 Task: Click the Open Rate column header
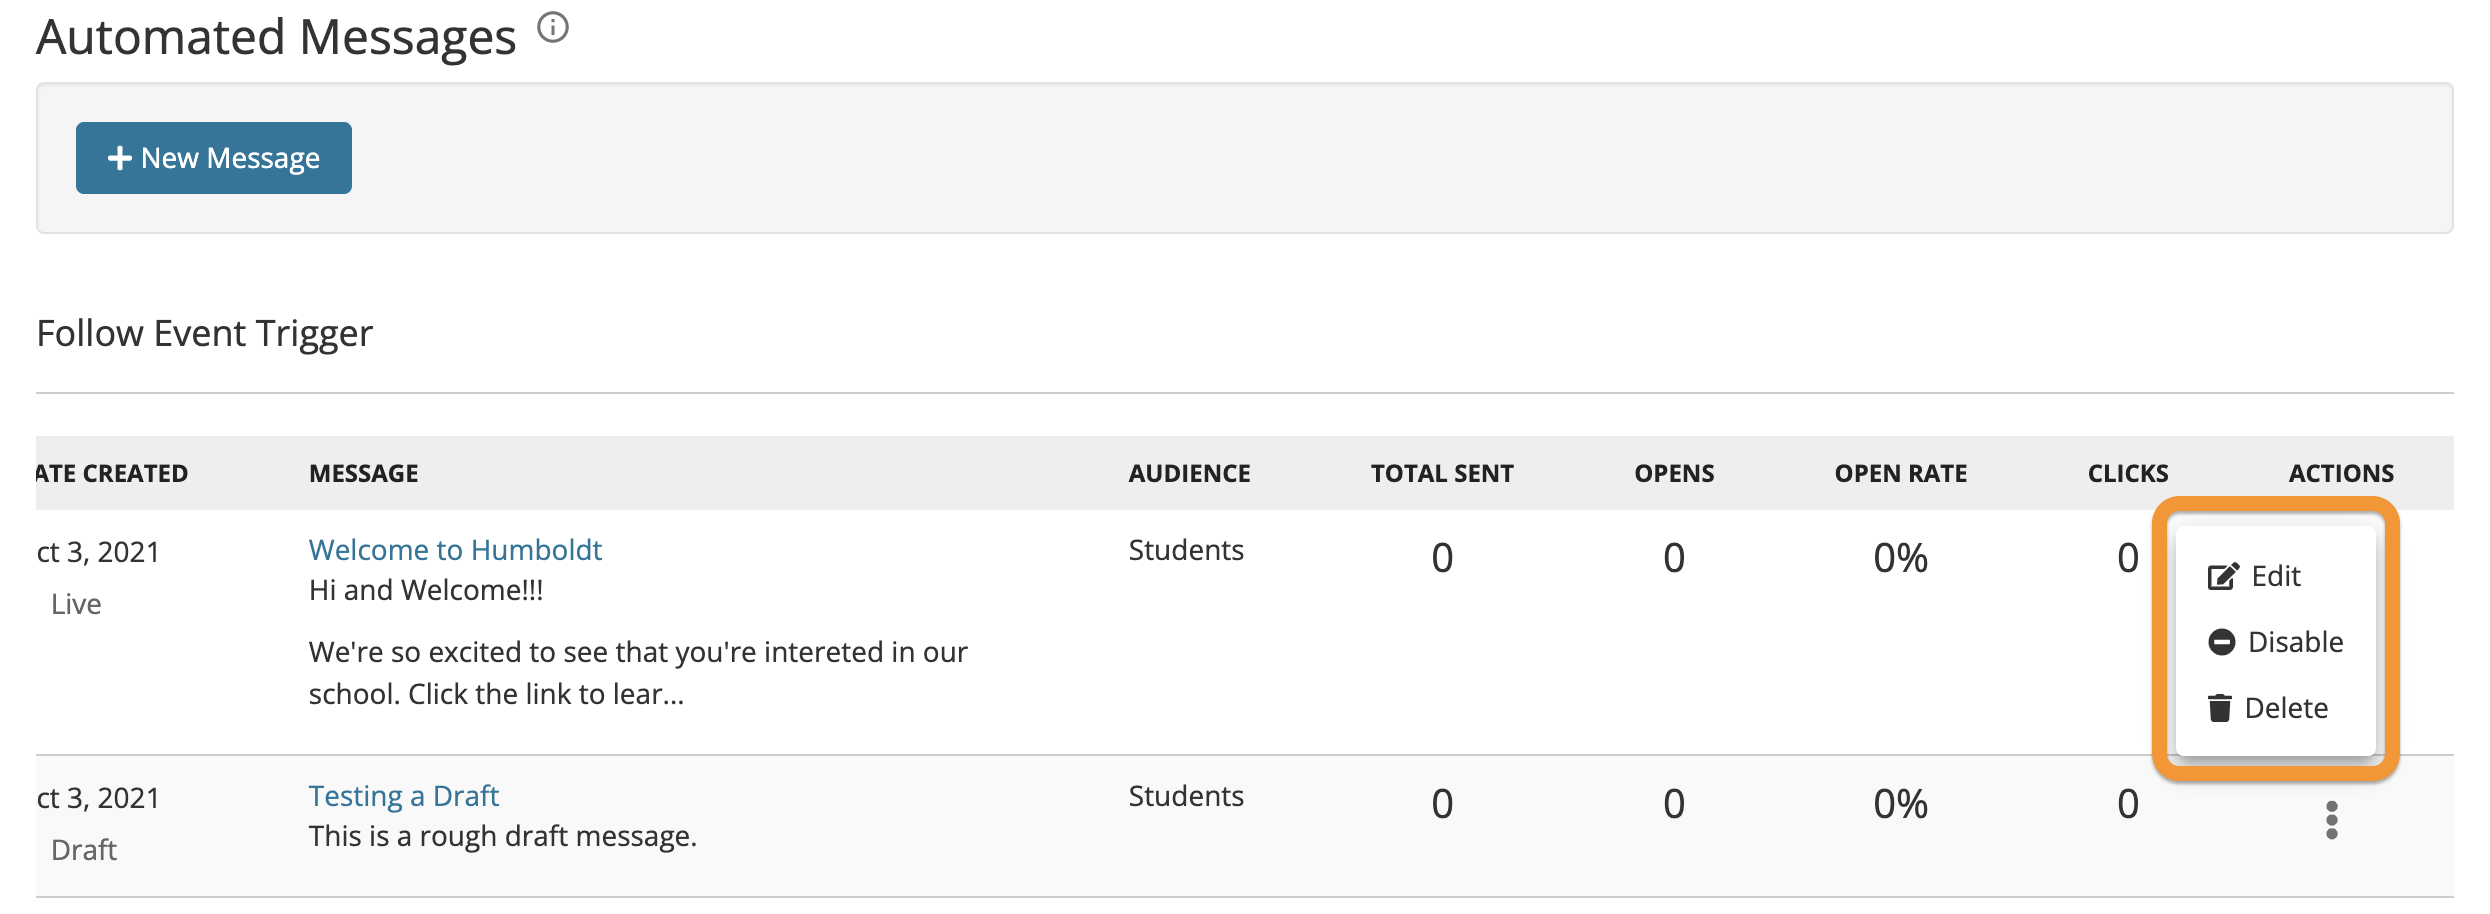(1900, 474)
